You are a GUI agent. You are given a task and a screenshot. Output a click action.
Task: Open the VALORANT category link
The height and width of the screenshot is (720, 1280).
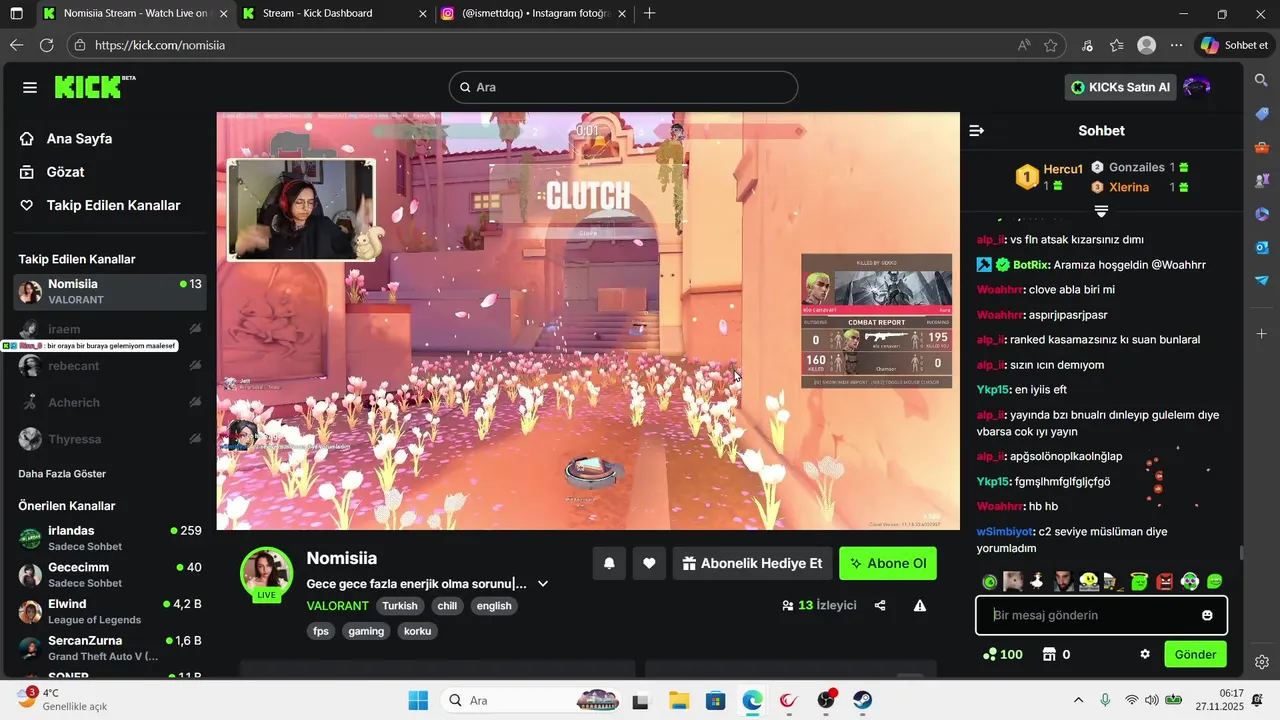pos(338,605)
